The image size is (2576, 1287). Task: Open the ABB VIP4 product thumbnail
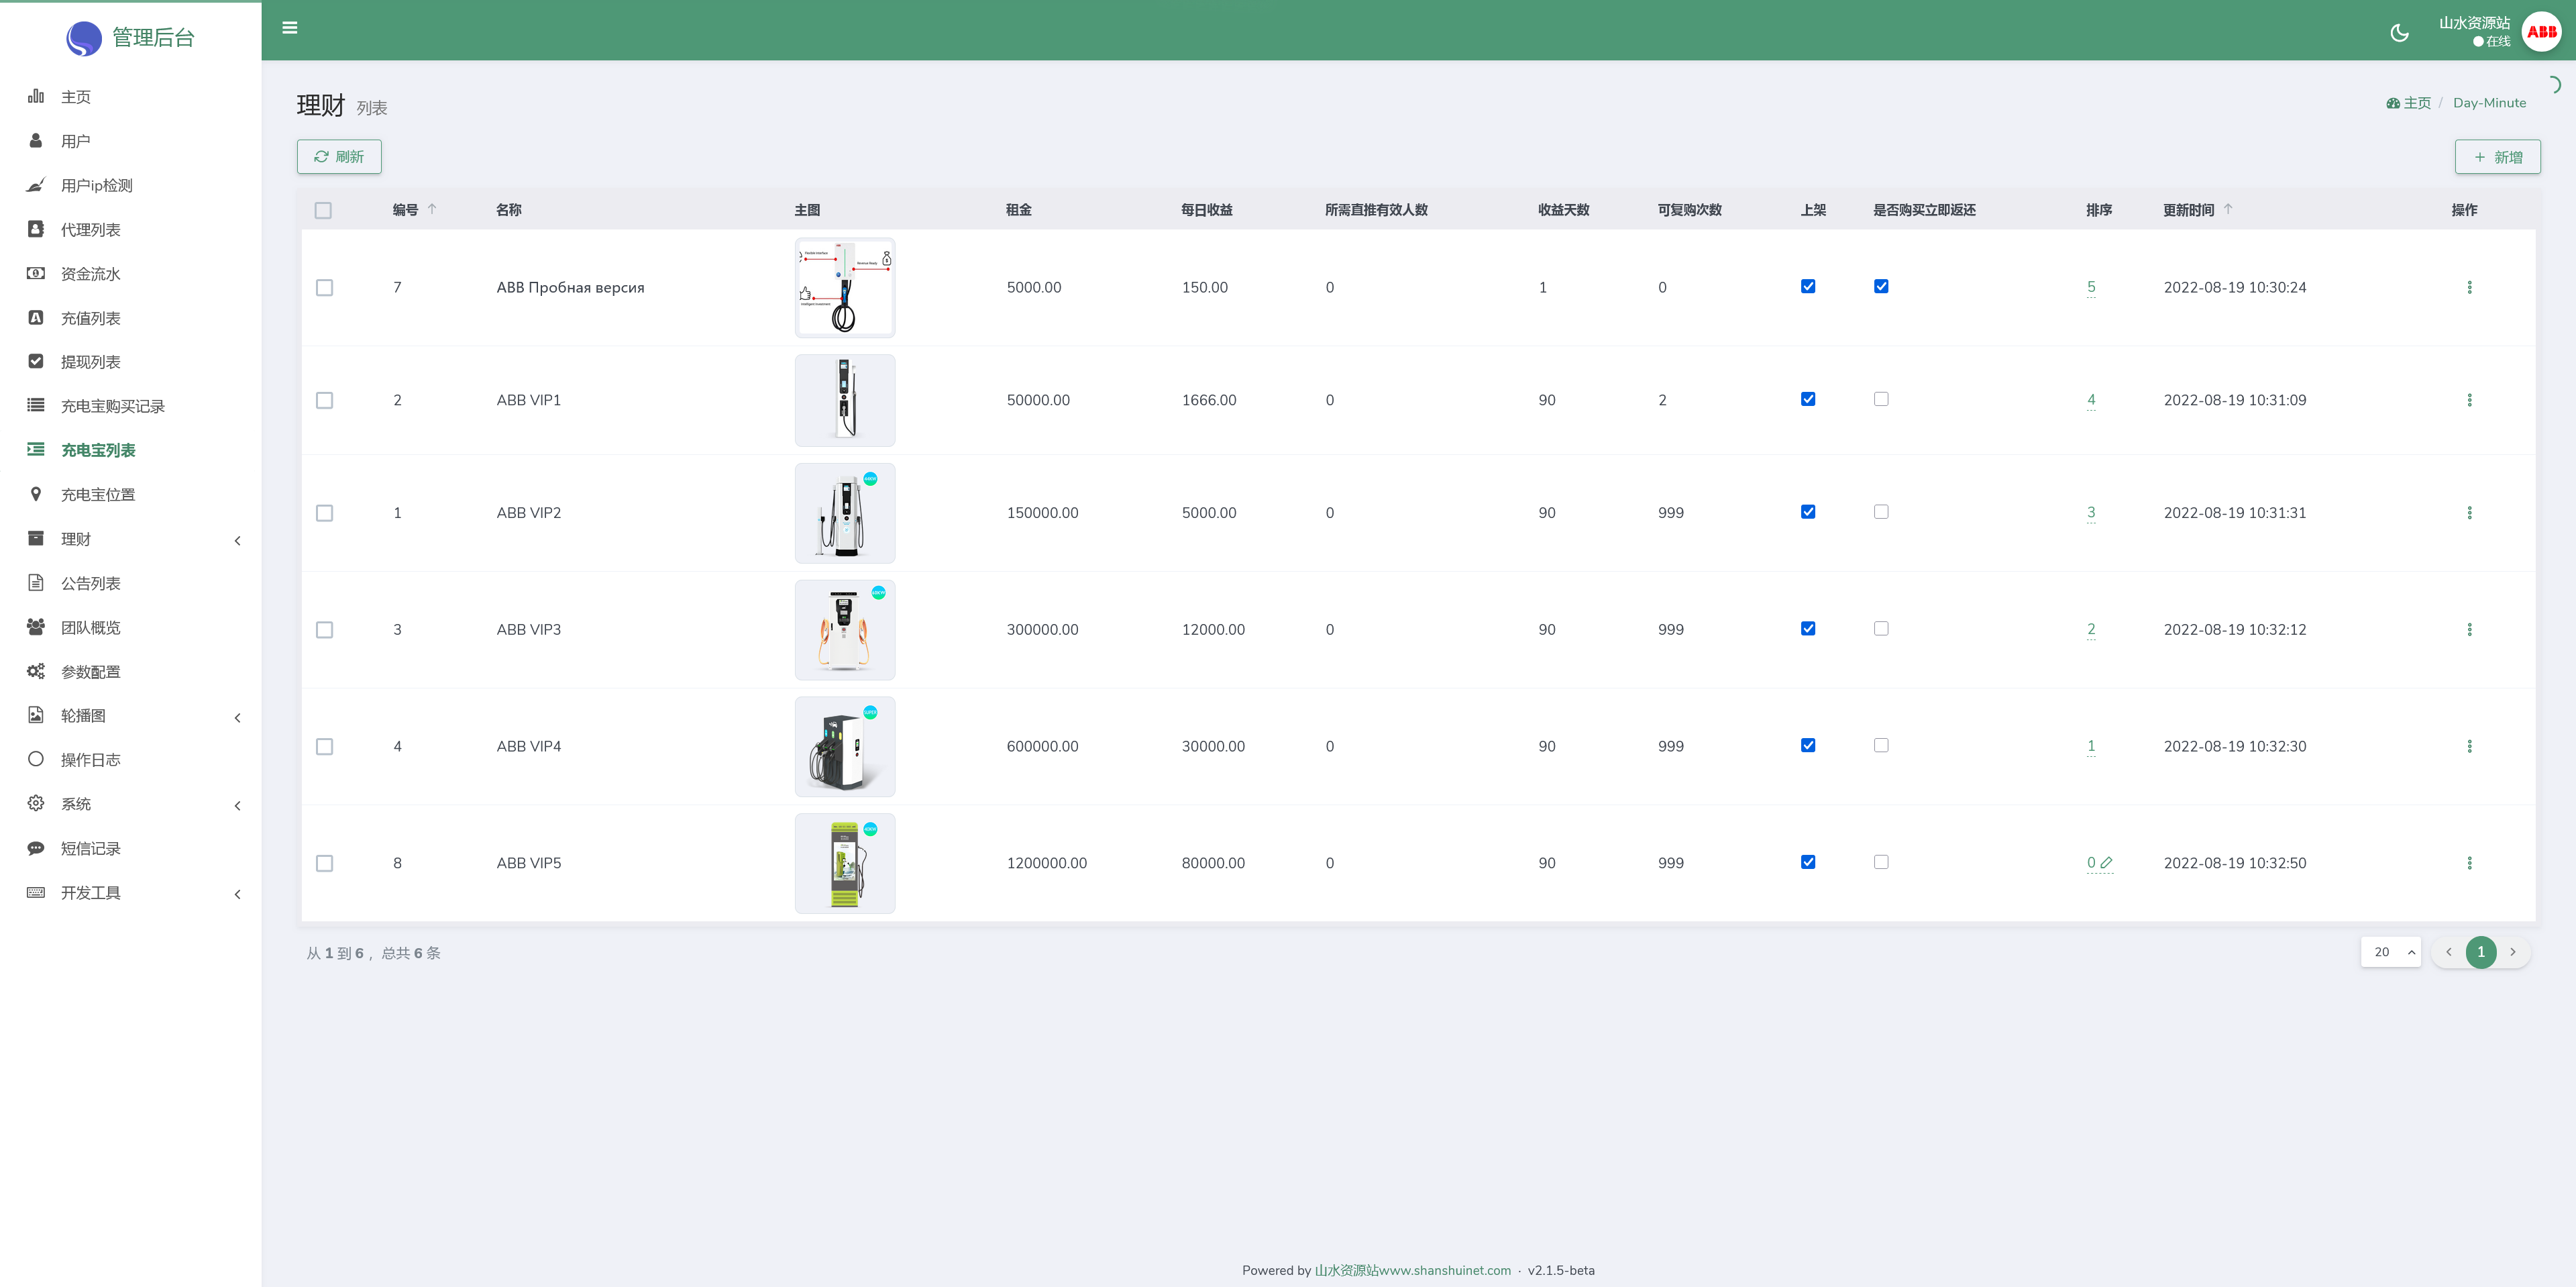coord(845,747)
